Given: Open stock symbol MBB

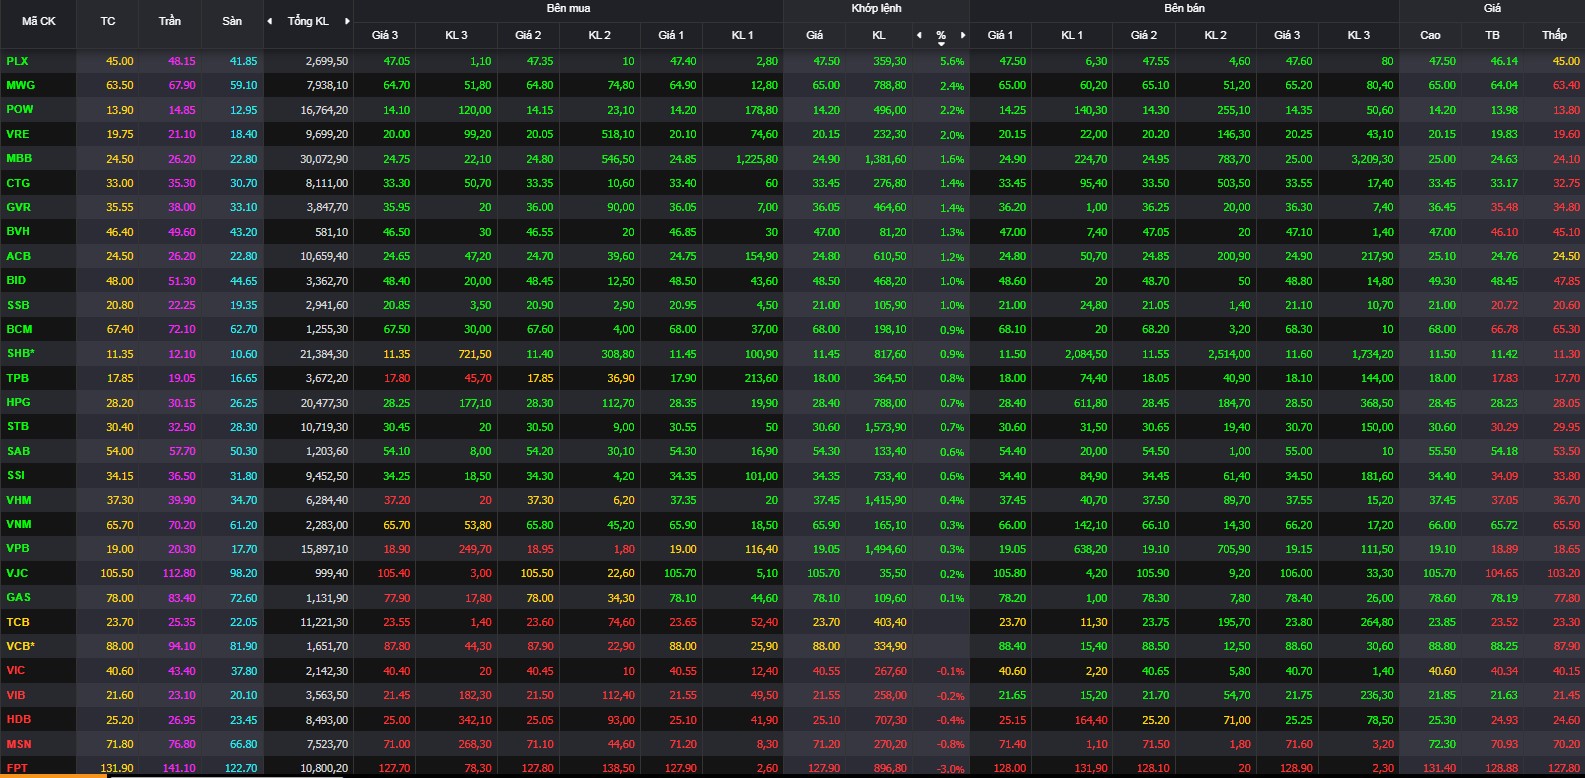Looking at the screenshot, I should click(19, 158).
